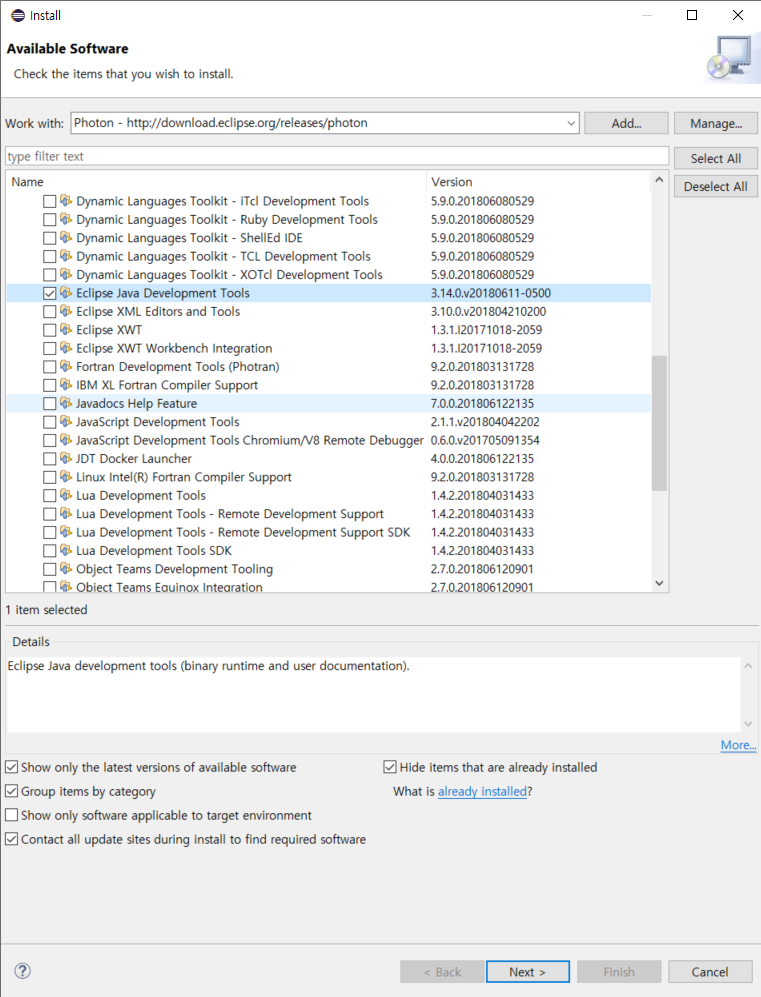Check the JavaScript Development Tools checkbox
761x997 pixels.
click(x=50, y=423)
